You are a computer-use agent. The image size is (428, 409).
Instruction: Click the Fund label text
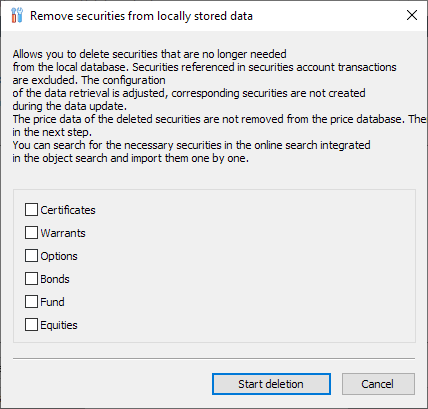click(52, 302)
